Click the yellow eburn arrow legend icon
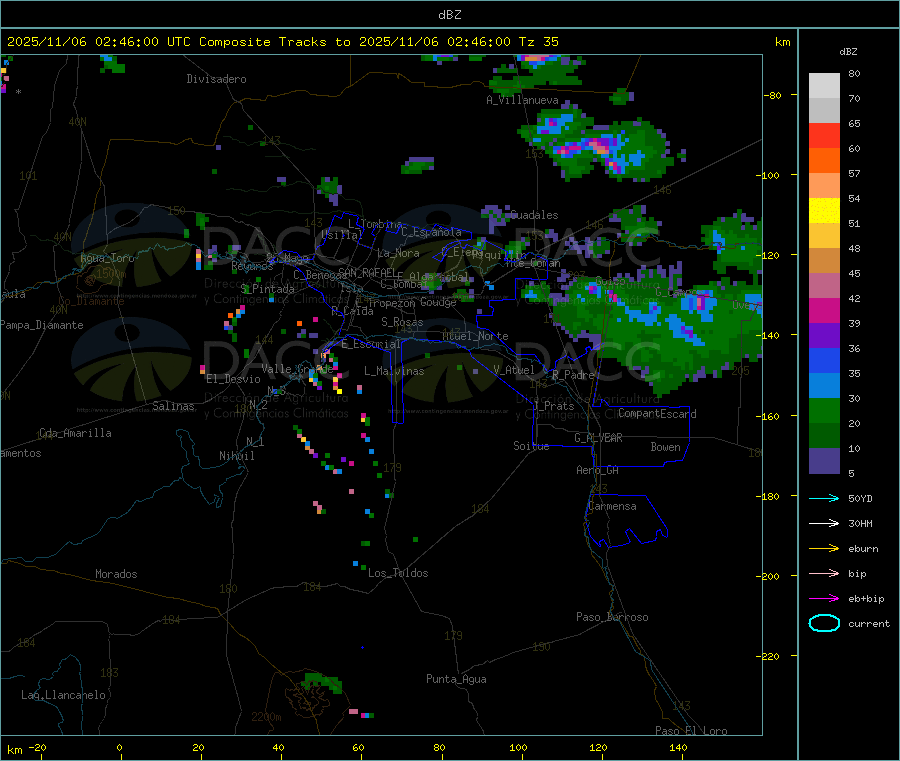The image size is (900, 761). tap(824, 549)
